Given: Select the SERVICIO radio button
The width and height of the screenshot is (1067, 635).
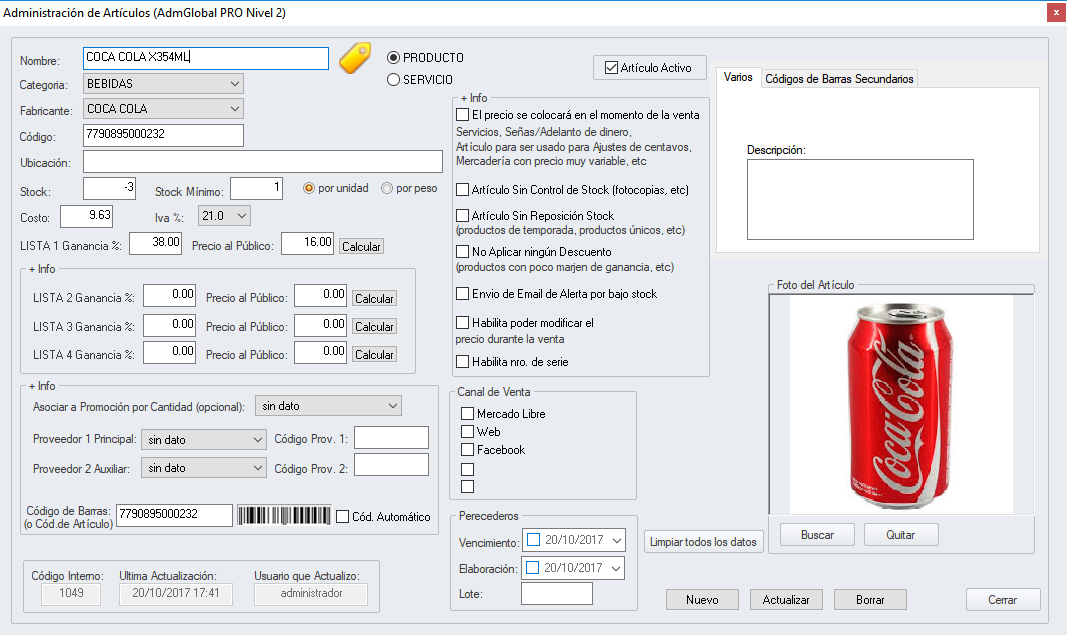Looking at the screenshot, I should tap(393, 80).
